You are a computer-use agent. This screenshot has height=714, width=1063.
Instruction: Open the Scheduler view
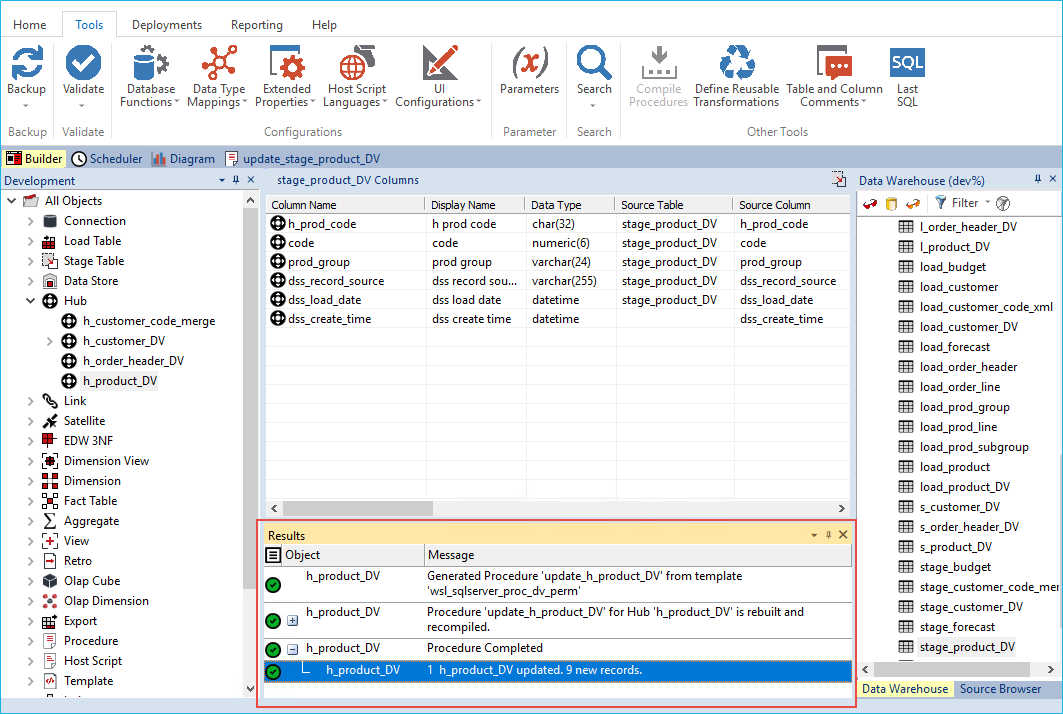[x=108, y=158]
